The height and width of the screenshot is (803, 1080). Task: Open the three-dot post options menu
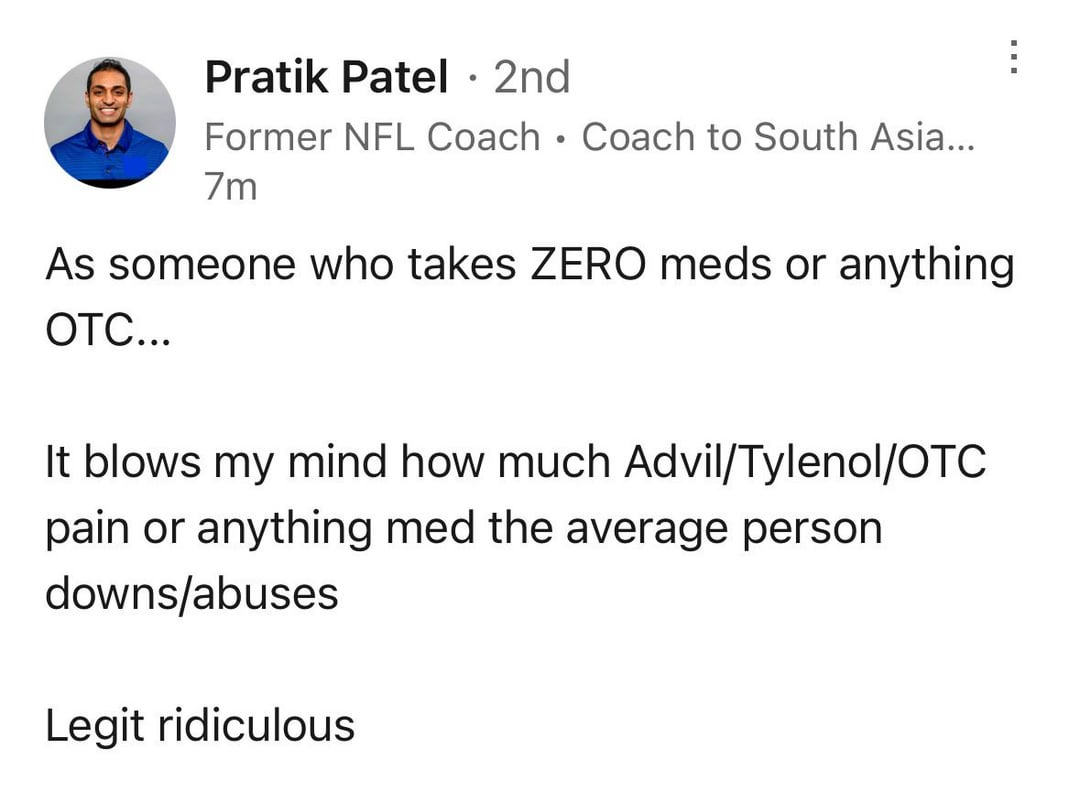coord(1015,57)
